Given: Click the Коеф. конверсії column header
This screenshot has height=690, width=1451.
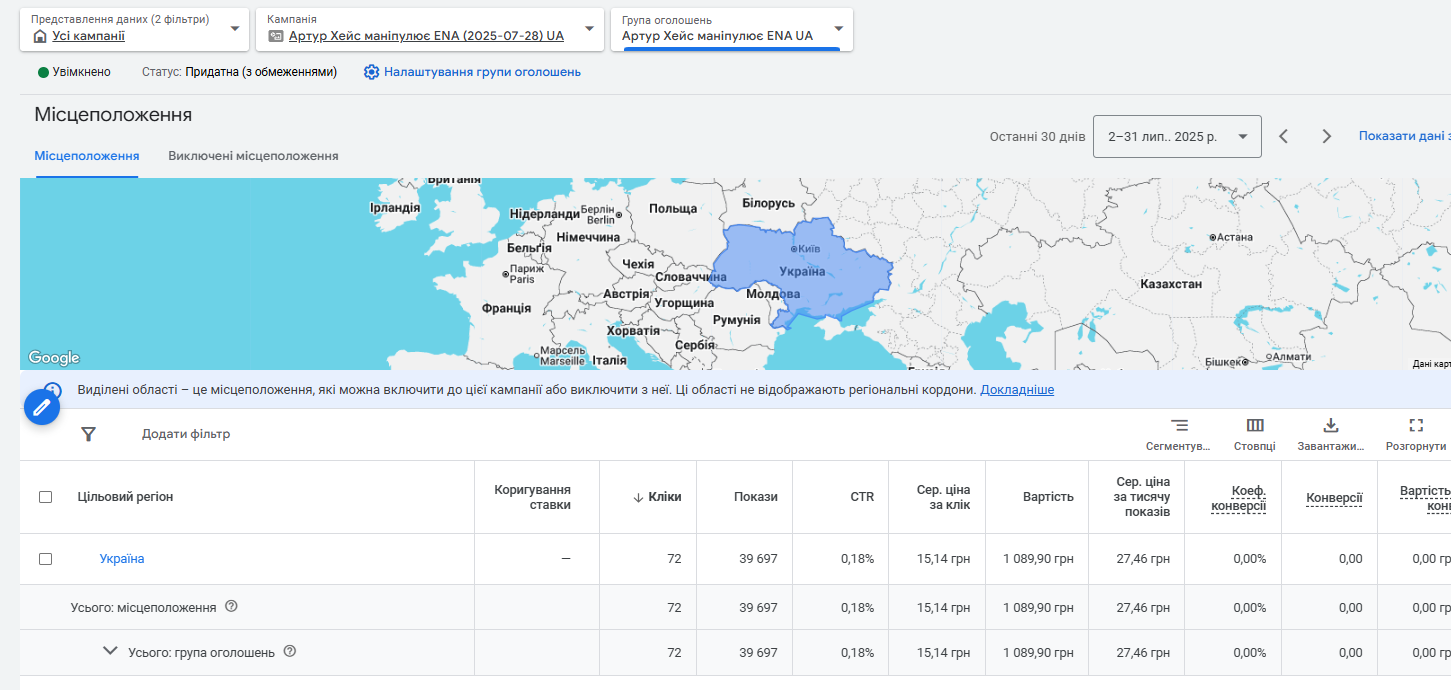Looking at the screenshot, I should (1239, 498).
